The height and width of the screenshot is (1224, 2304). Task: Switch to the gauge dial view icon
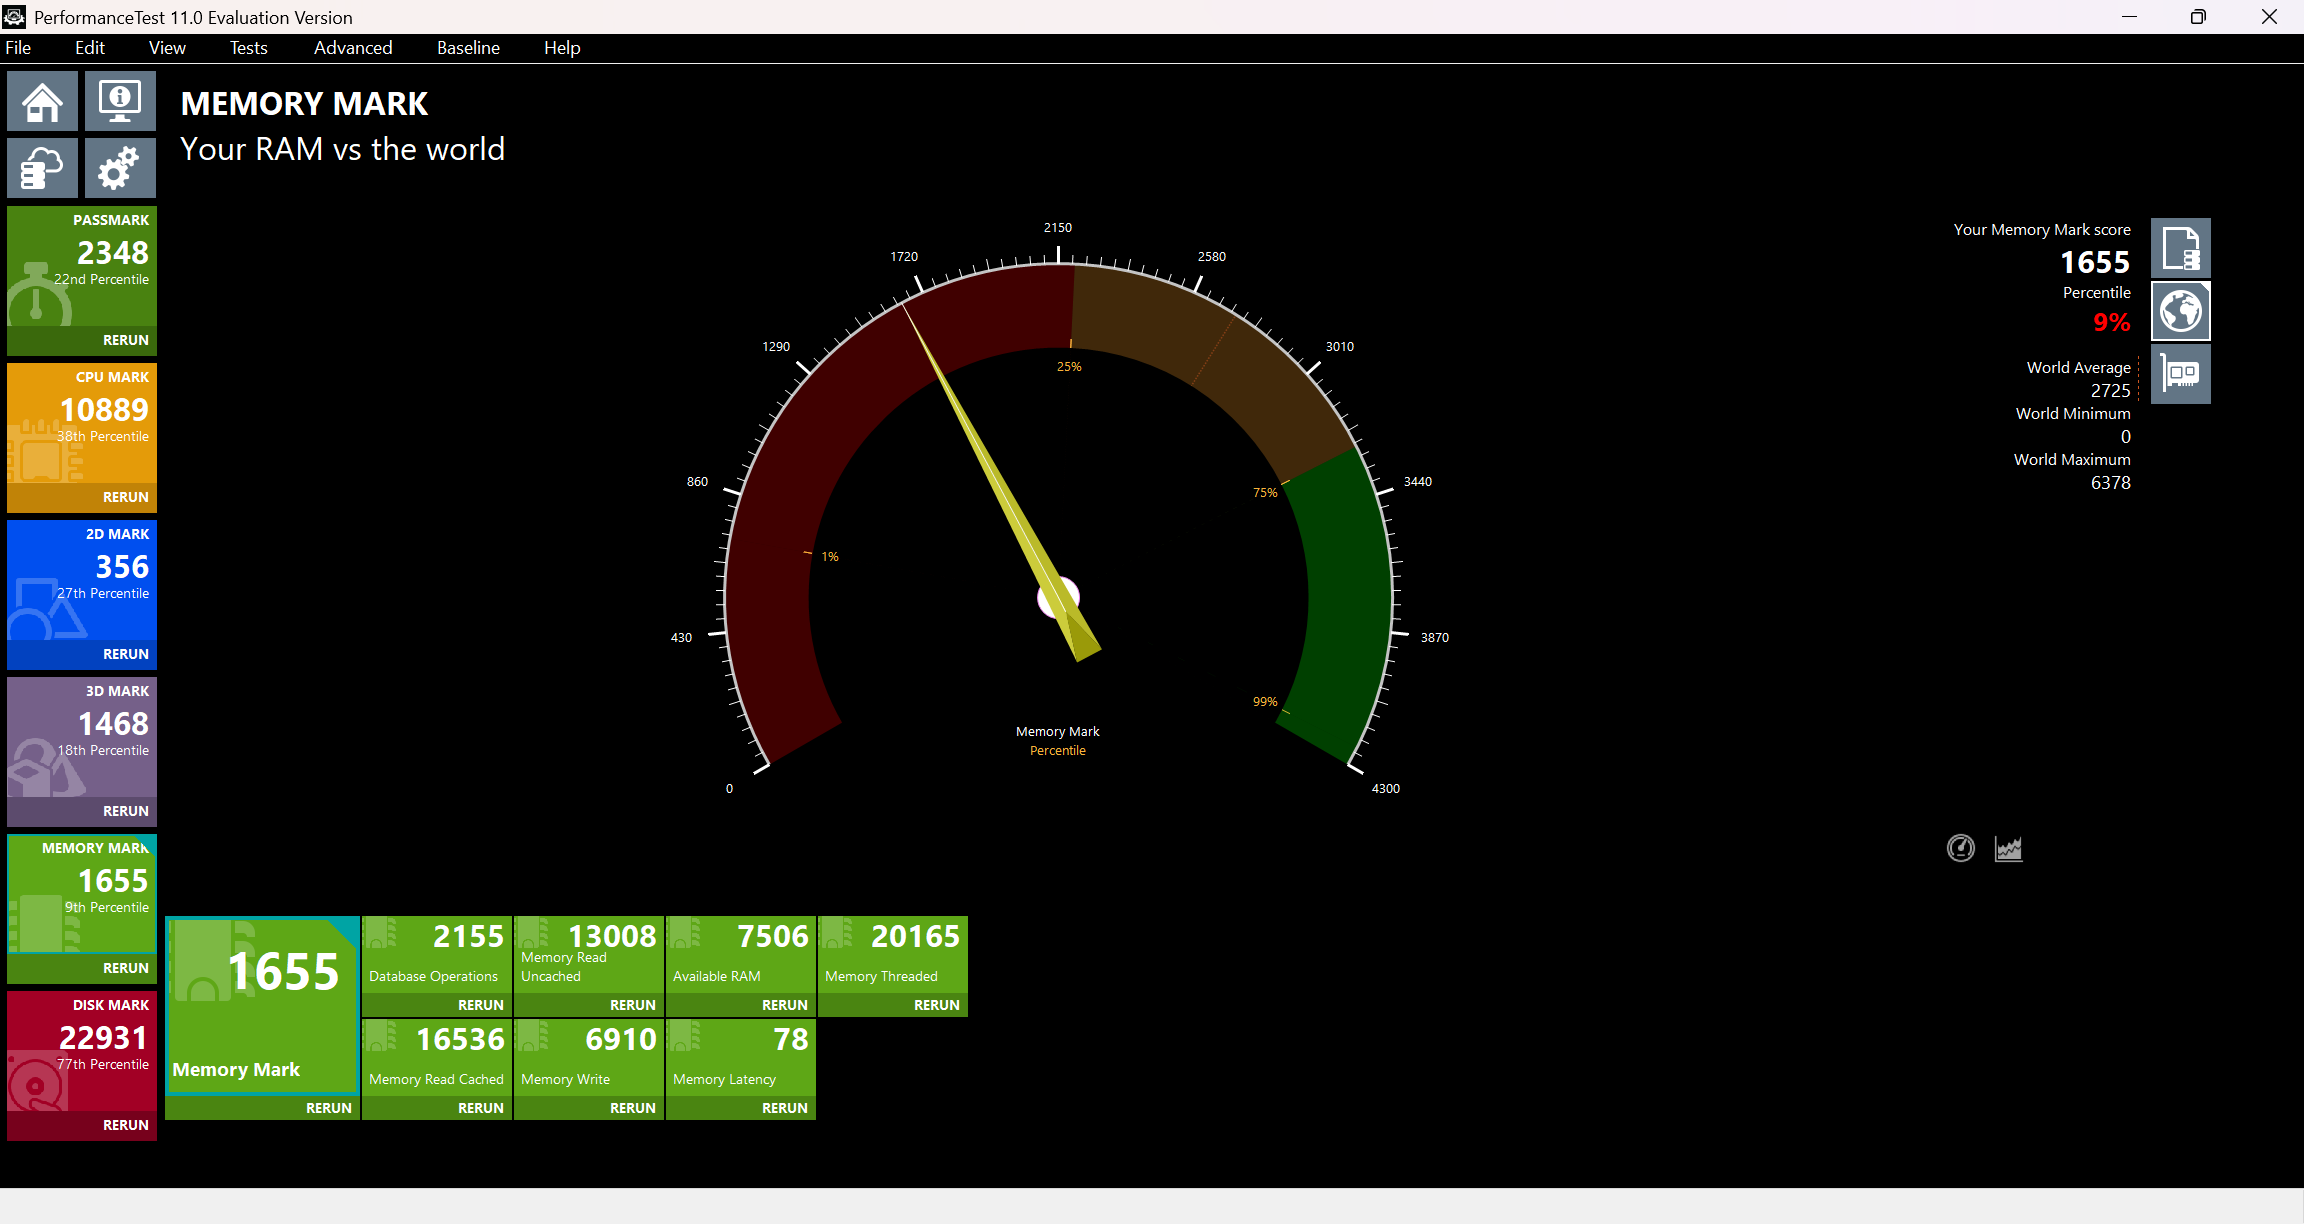(1961, 848)
